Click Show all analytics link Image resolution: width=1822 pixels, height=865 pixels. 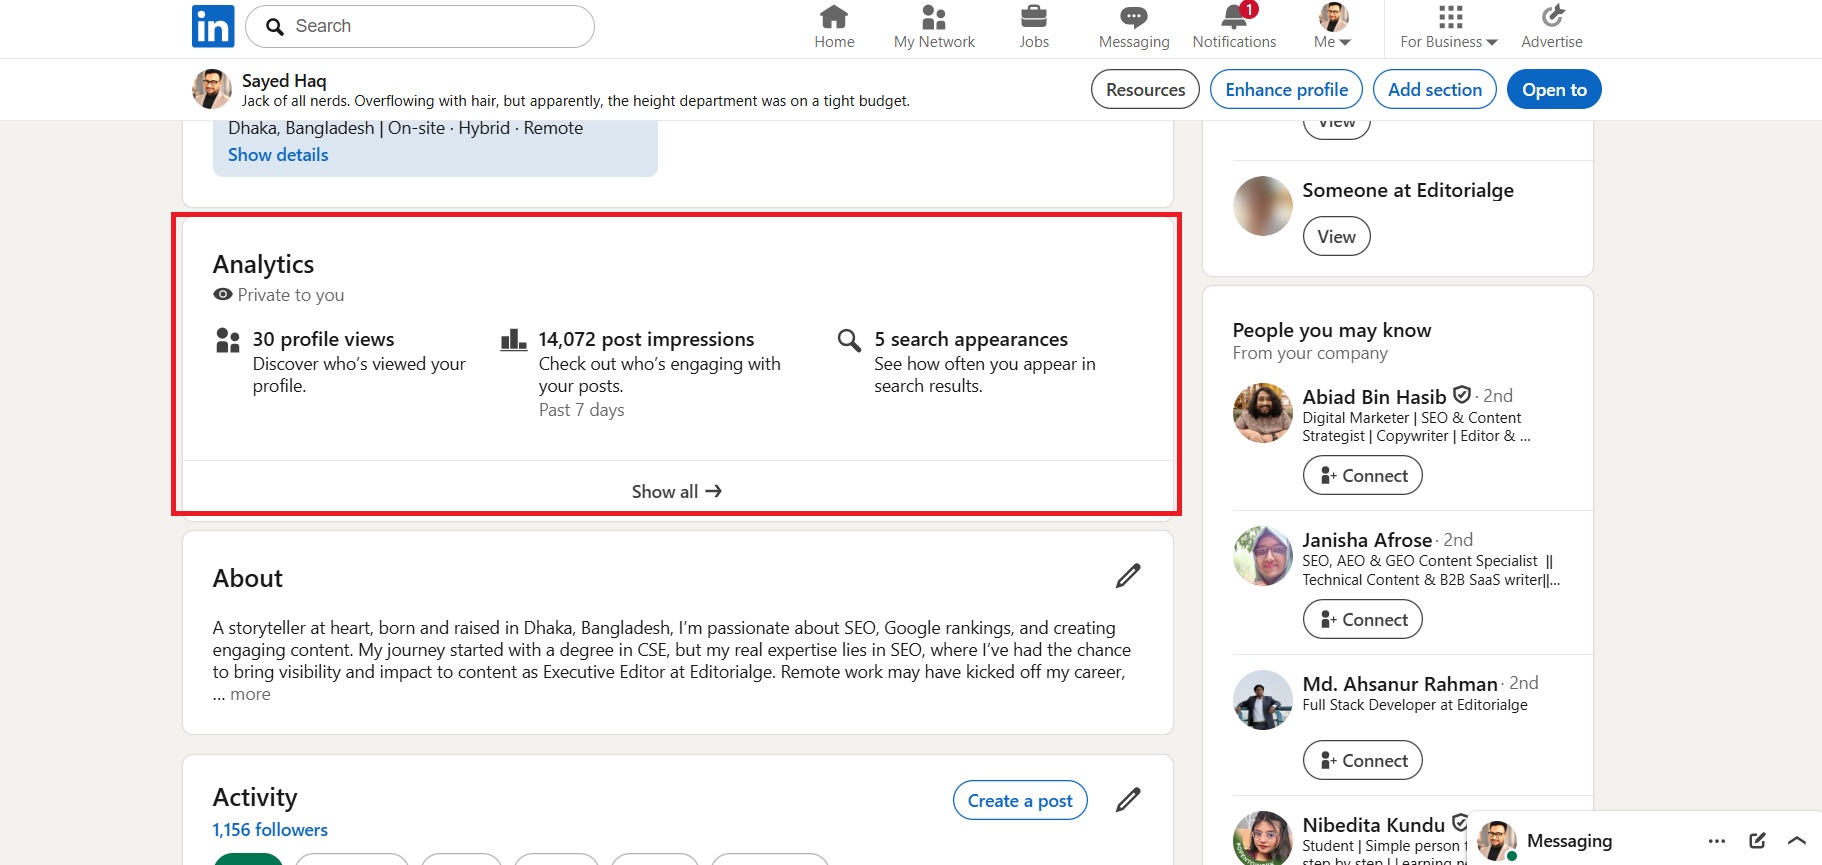[x=677, y=491]
